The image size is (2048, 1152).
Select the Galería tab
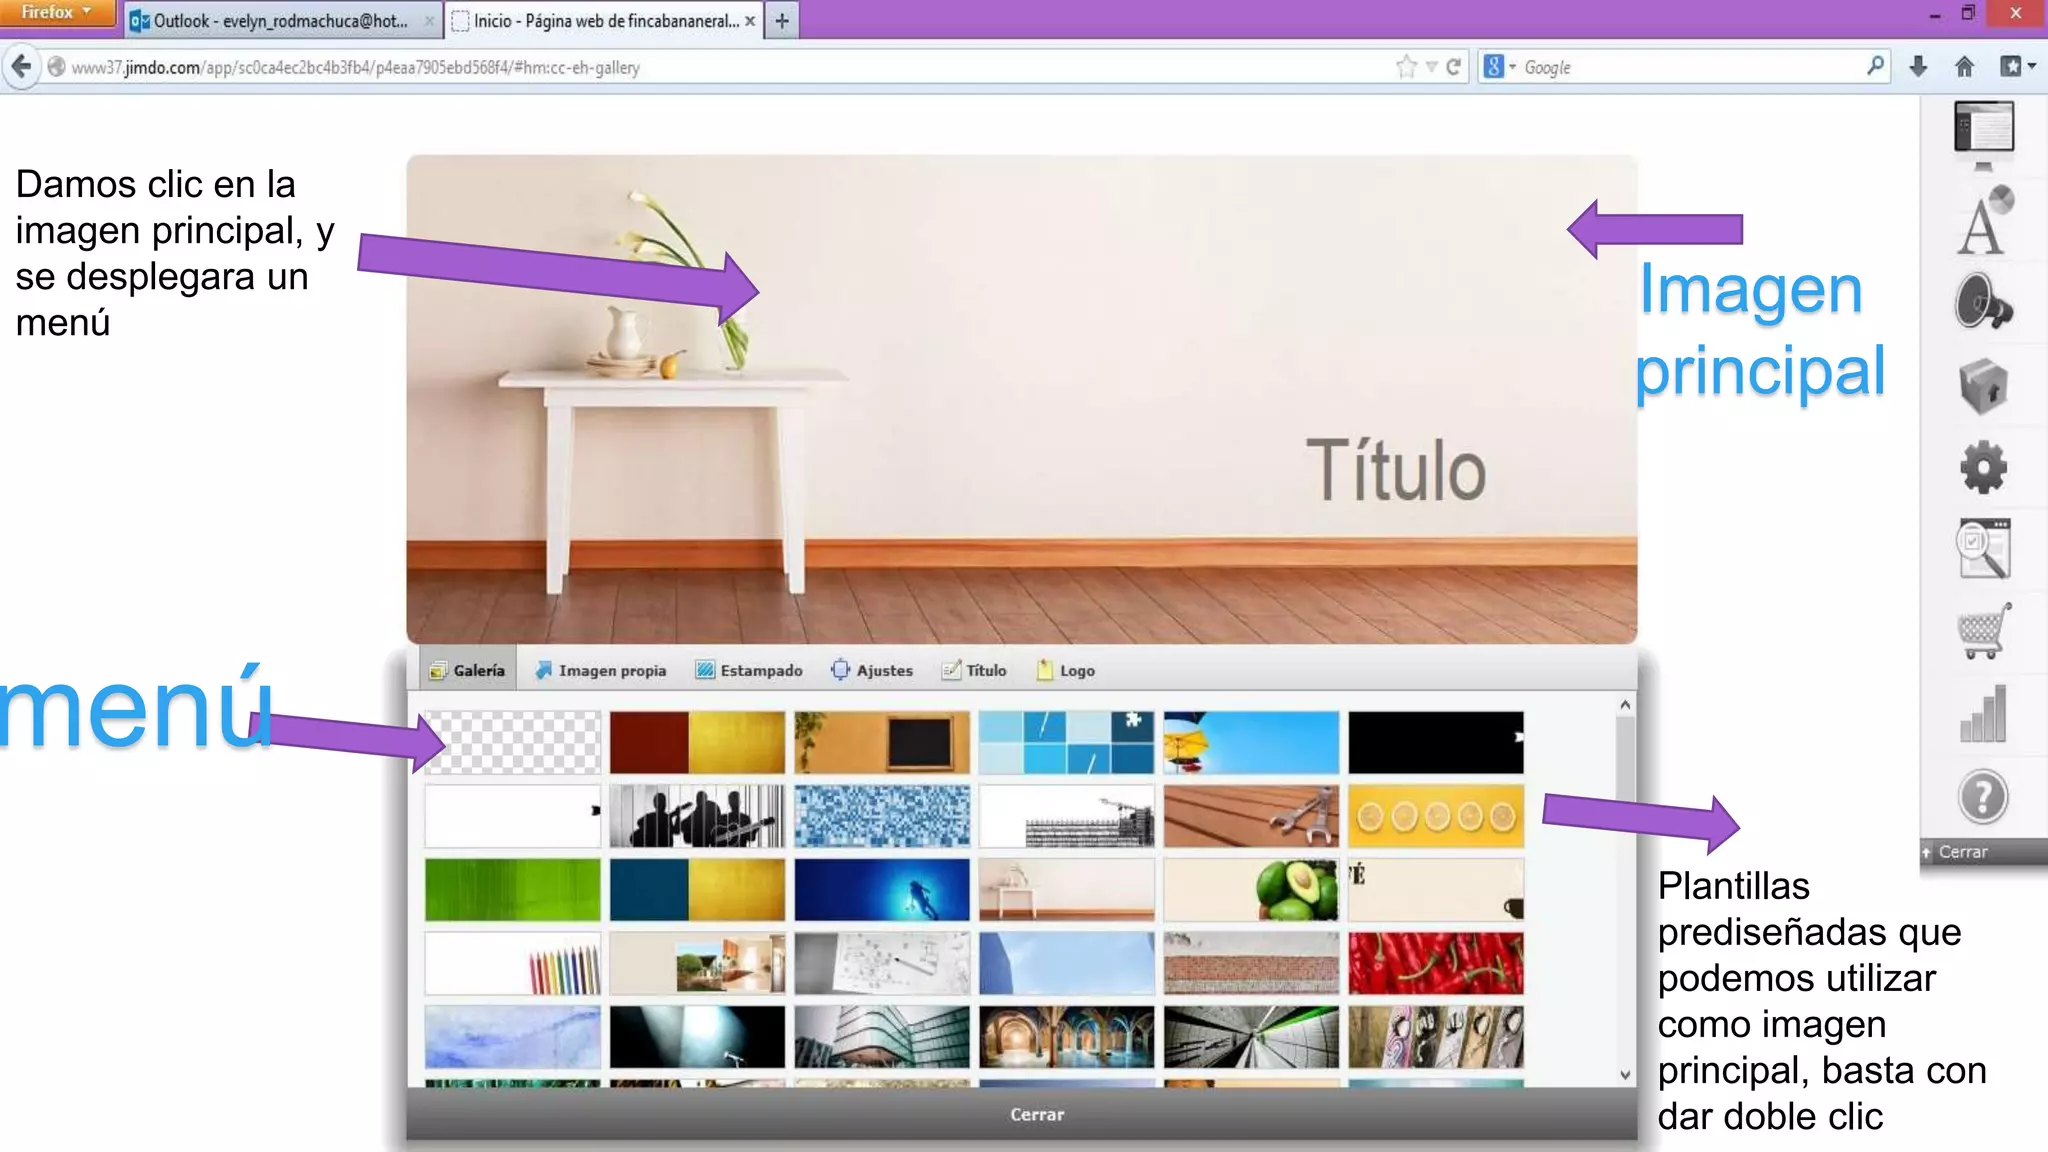[x=468, y=671]
